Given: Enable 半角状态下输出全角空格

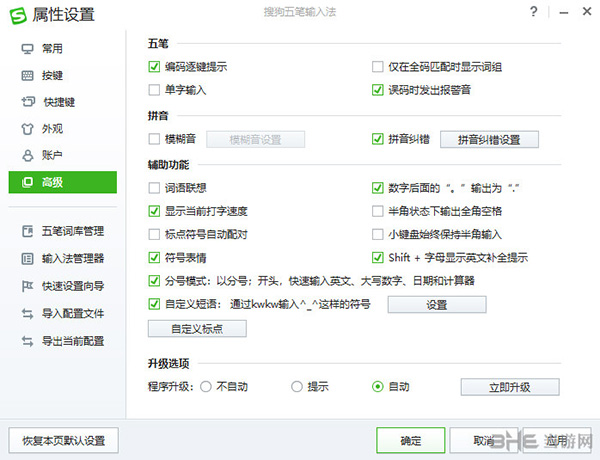Looking at the screenshot, I should pos(378,211).
